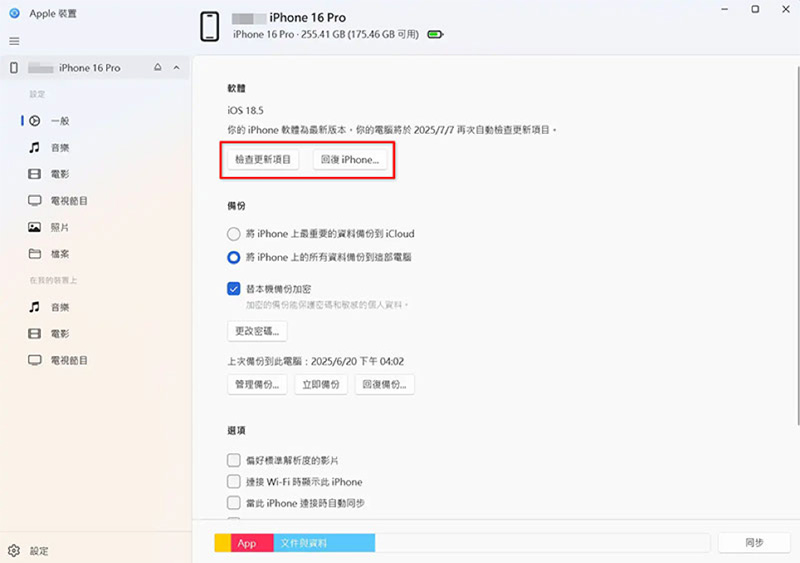Click the 檢查更新項目 button
Viewport: 800px width, 563px height.
[263, 160]
